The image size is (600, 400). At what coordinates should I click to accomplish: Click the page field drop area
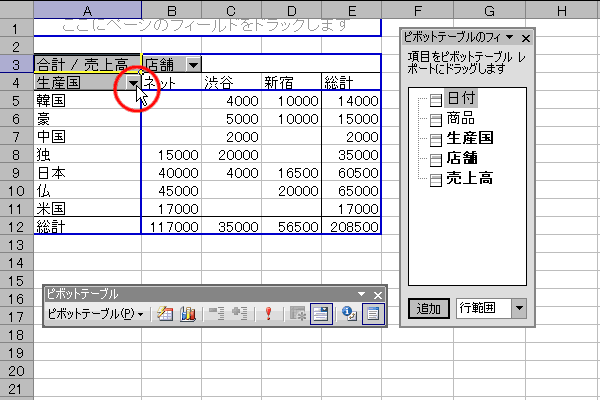(207, 27)
